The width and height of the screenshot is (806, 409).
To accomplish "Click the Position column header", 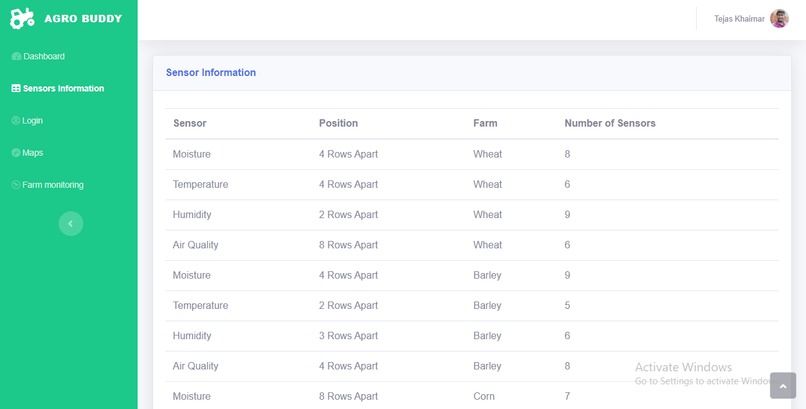I will click(338, 123).
